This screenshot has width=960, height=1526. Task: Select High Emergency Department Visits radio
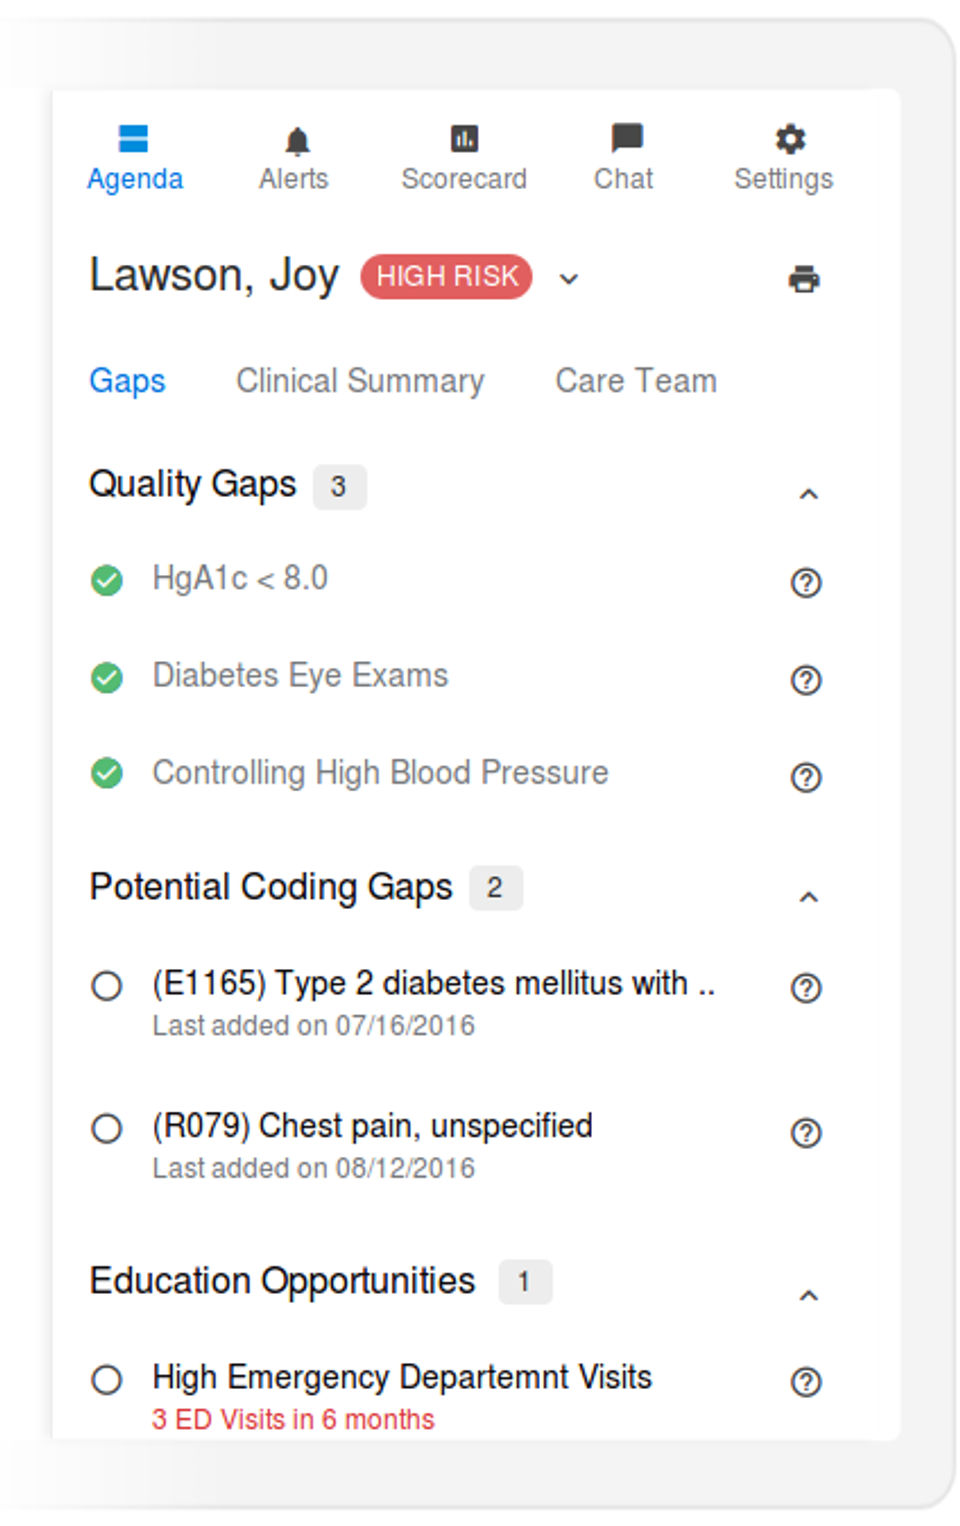(x=107, y=1380)
